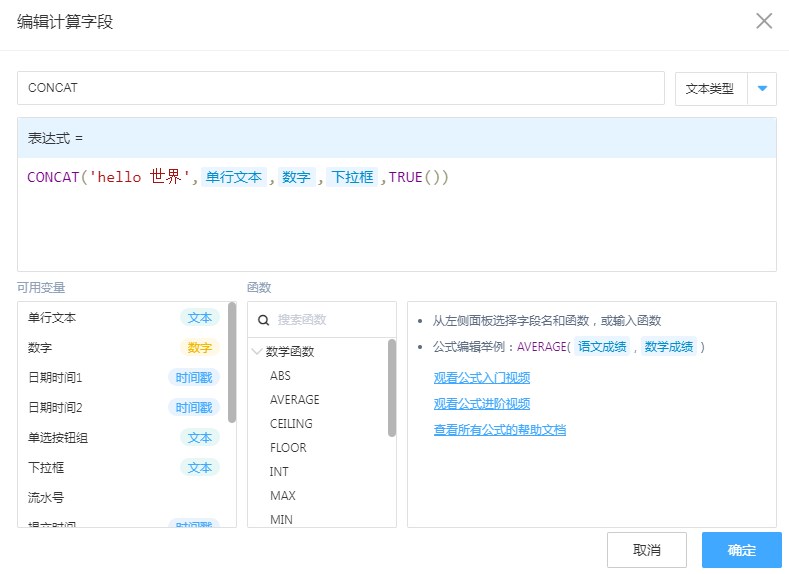Viewport: 789px width, 574px height.
Task: Pick the 下拉框 variable from the list
Action: pyautogui.click(x=46, y=467)
